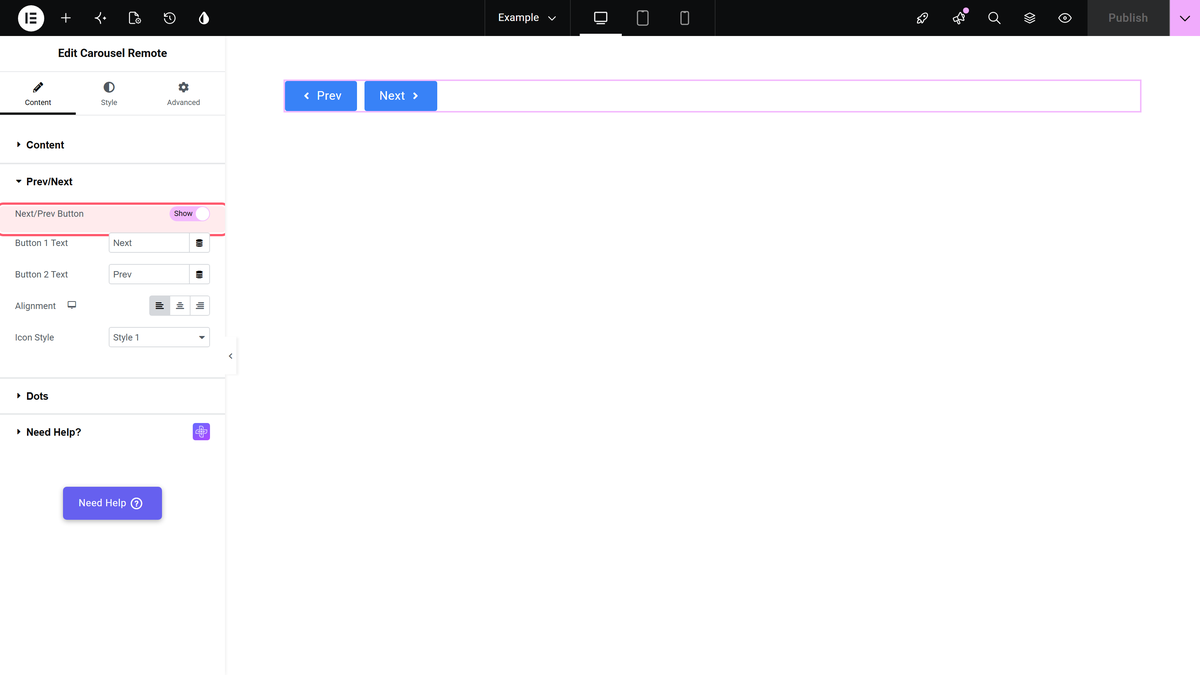Preview changes with the eye icon
This screenshot has height=675, width=1200.
coord(1065,18)
